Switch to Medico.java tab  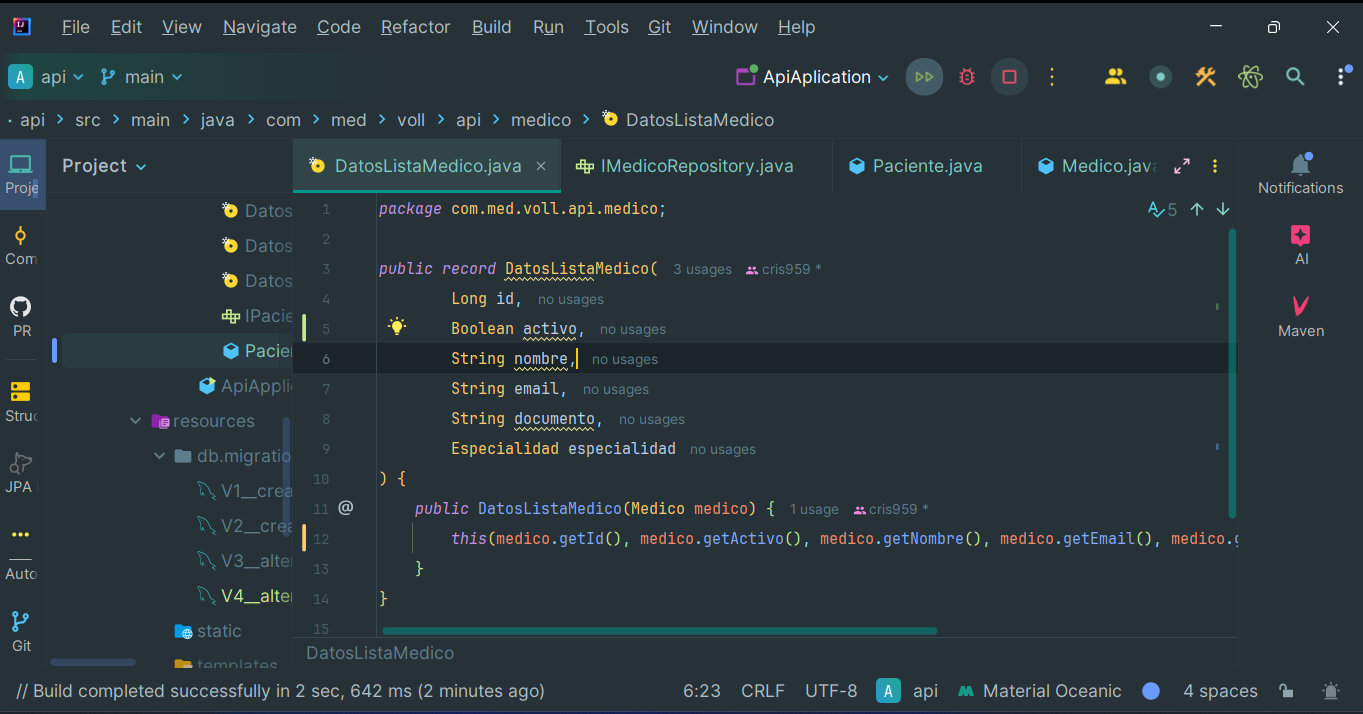[1097, 166]
